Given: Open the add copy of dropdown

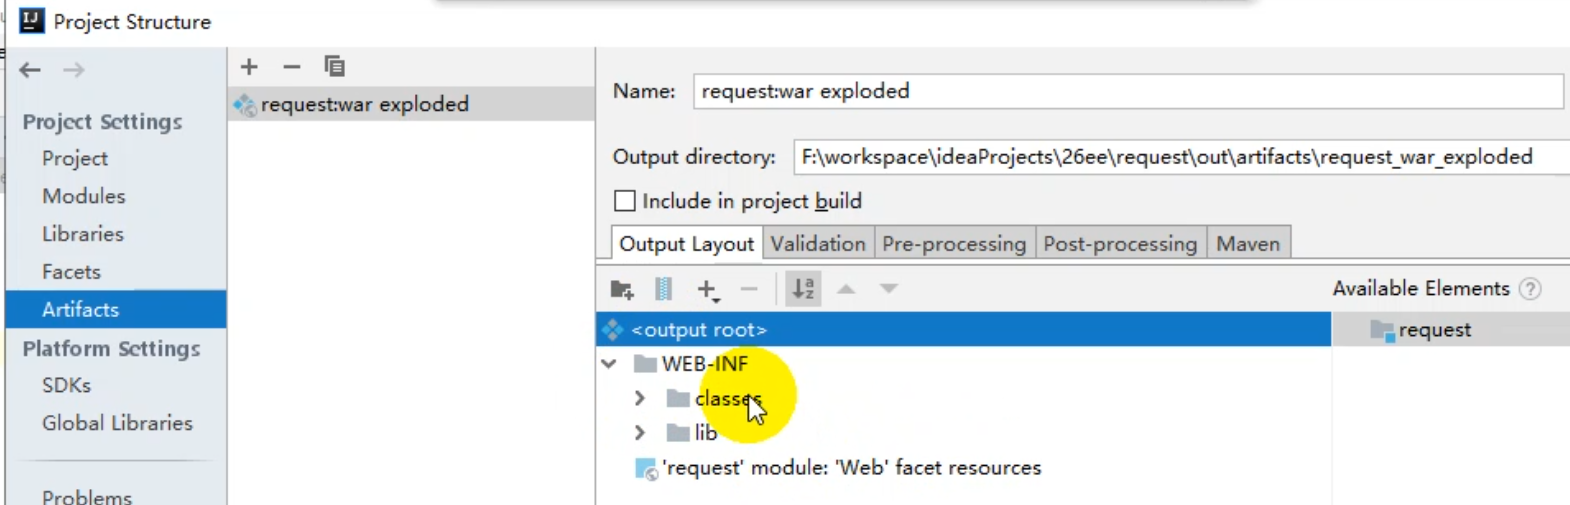Looking at the screenshot, I should [707, 290].
